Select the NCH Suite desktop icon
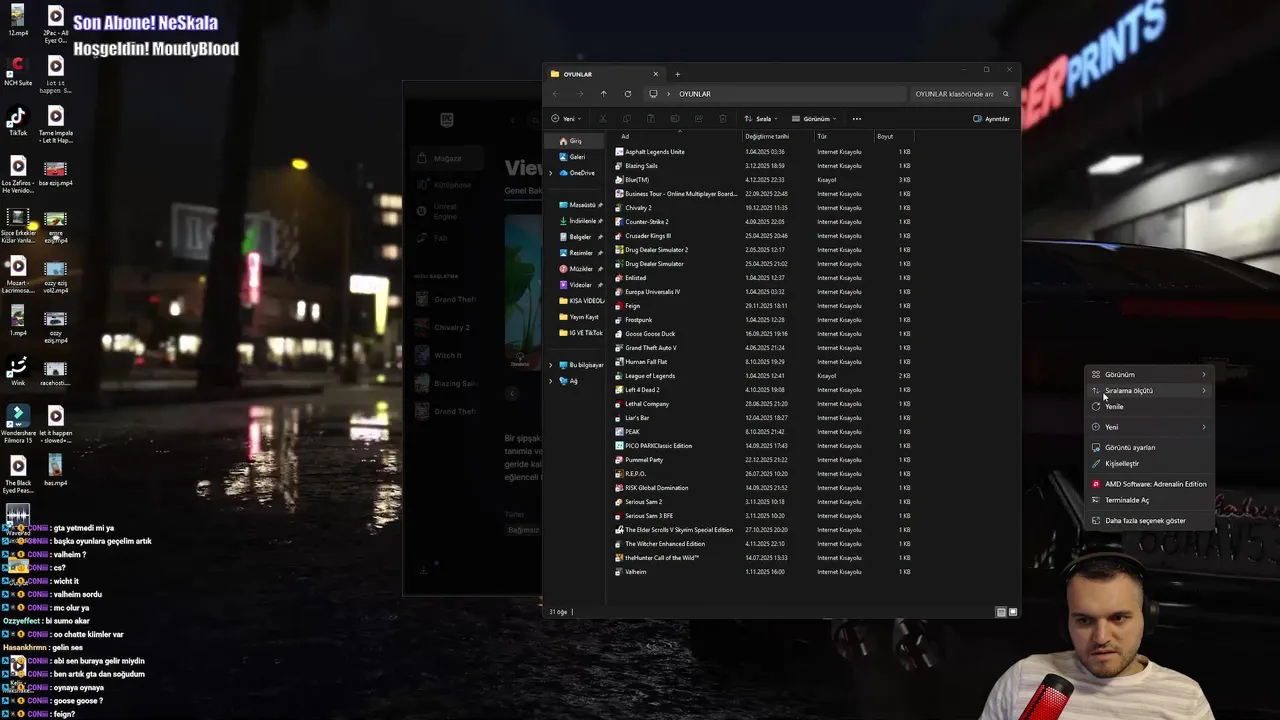Image resolution: width=1280 pixels, height=720 pixels. [x=18, y=71]
